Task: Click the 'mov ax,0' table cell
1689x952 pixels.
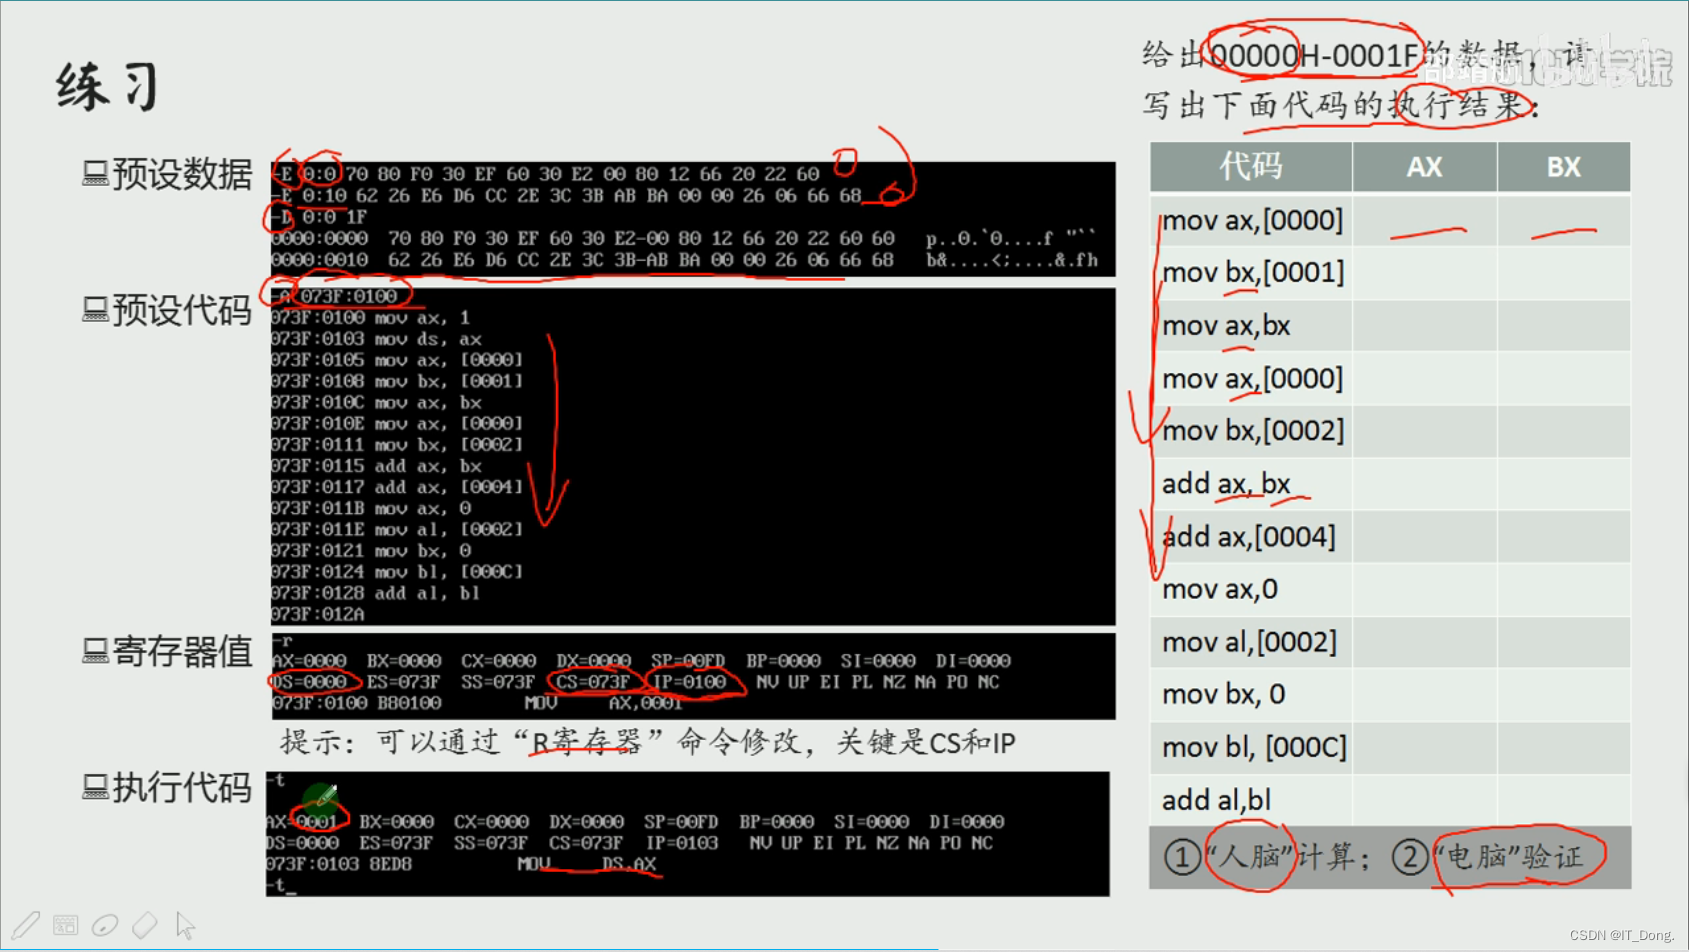Action: (x=1252, y=589)
